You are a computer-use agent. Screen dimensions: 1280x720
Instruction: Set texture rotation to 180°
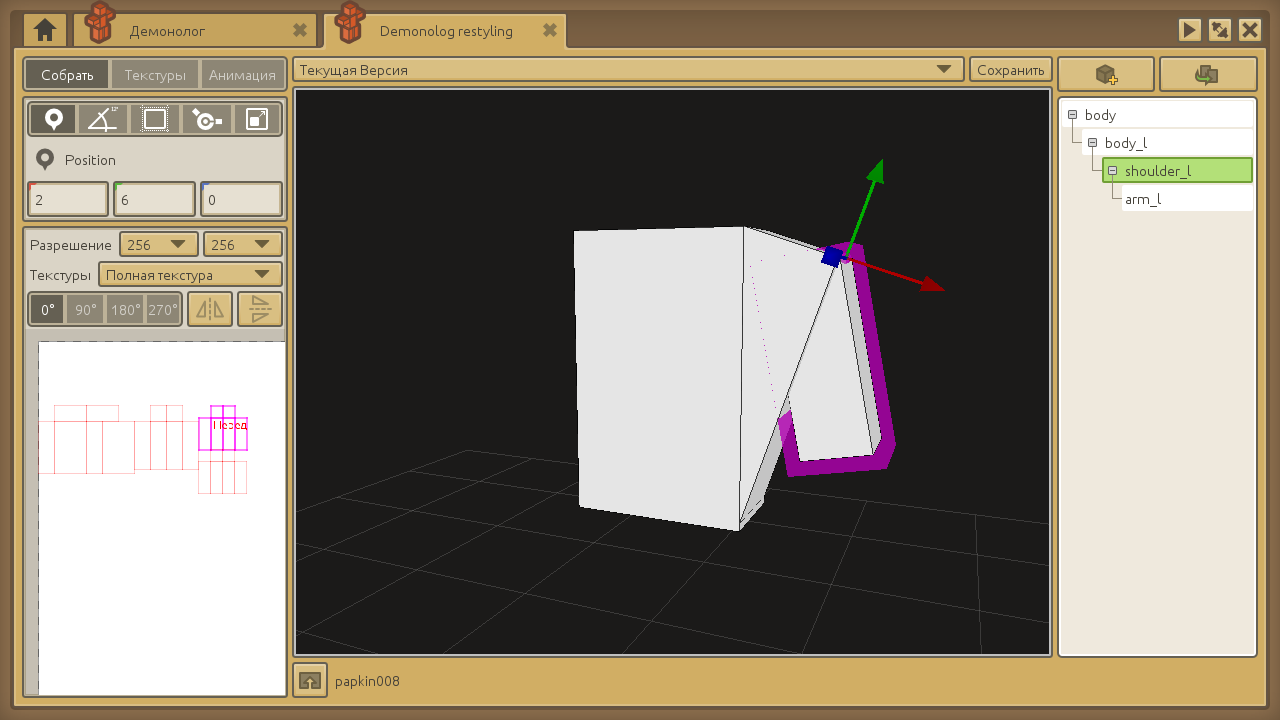pos(126,310)
